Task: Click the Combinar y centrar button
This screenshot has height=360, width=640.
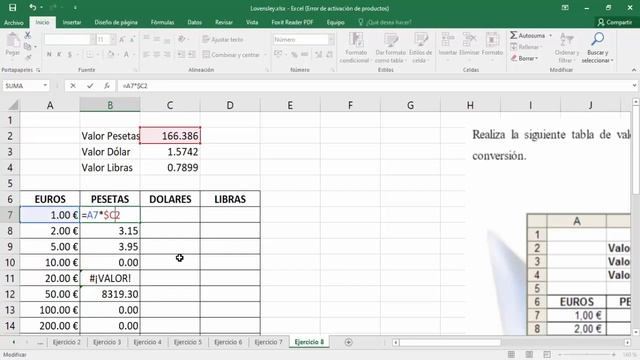Action: 231,55
